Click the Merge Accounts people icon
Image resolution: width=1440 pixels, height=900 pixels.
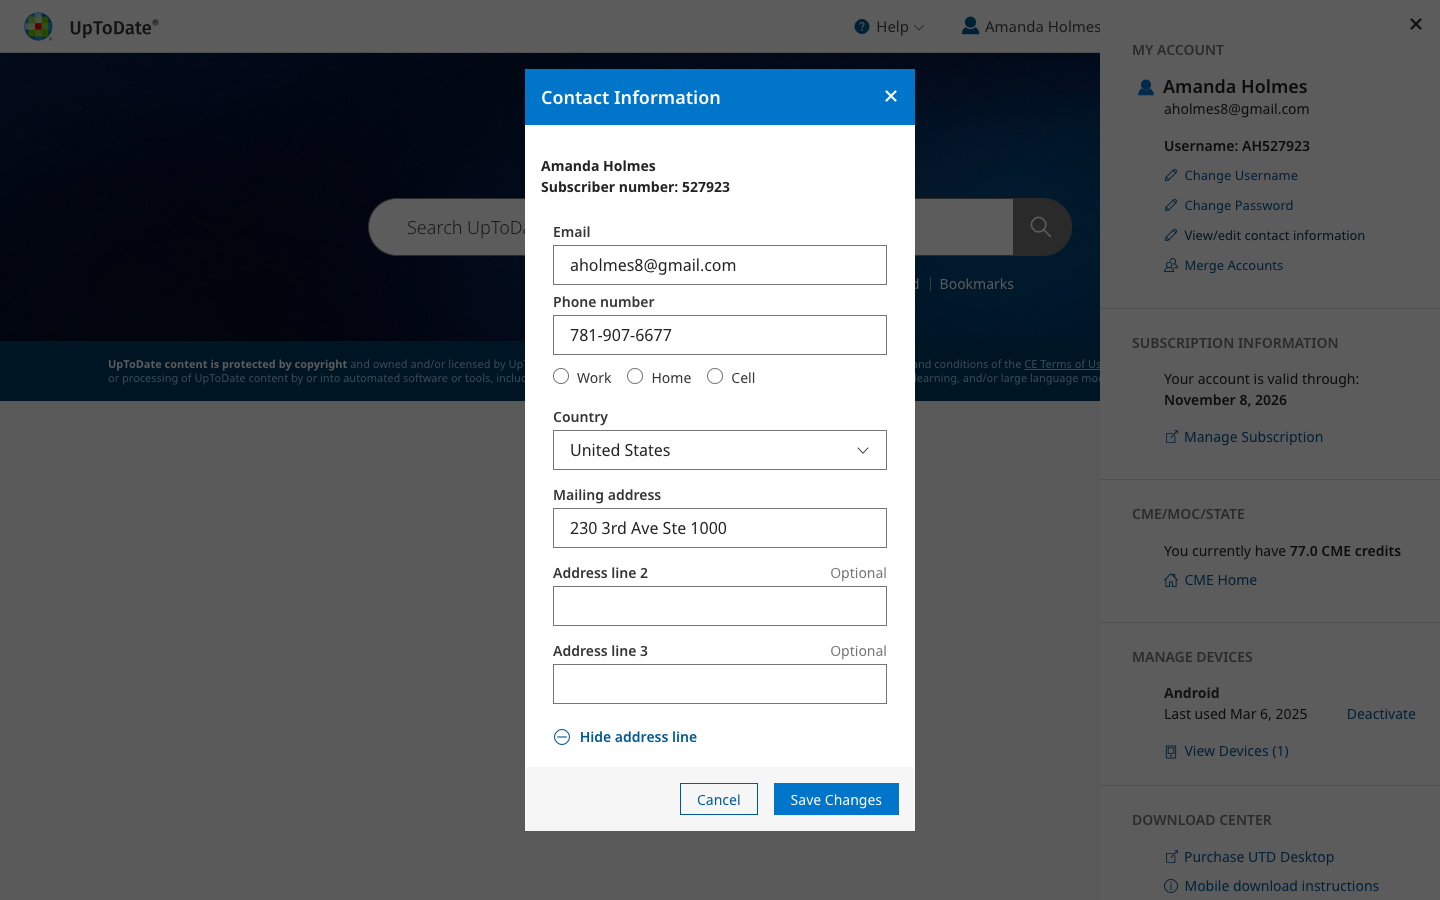click(x=1171, y=265)
